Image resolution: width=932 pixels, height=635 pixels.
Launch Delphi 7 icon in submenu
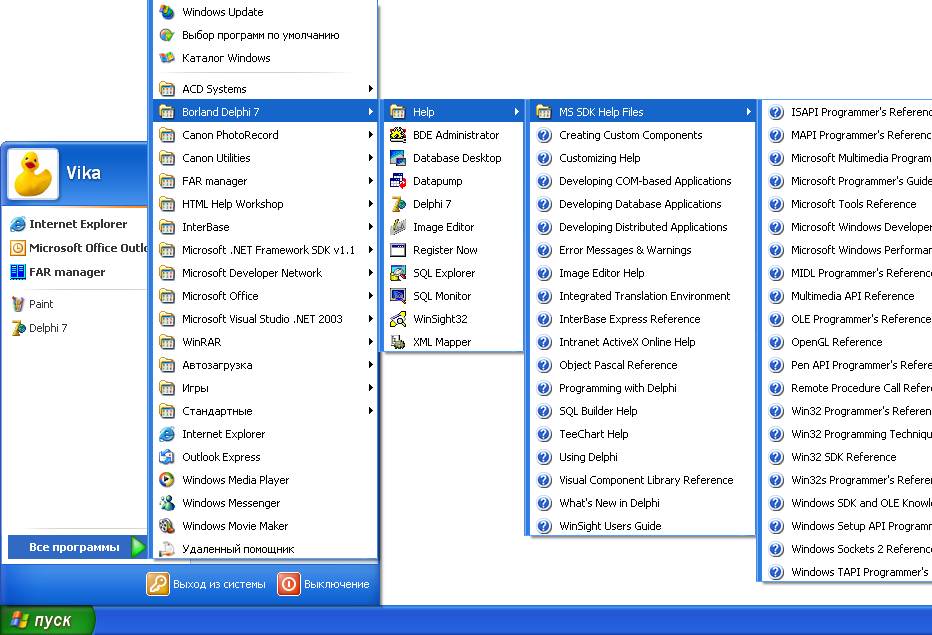pyautogui.click(x=398, y=204)
